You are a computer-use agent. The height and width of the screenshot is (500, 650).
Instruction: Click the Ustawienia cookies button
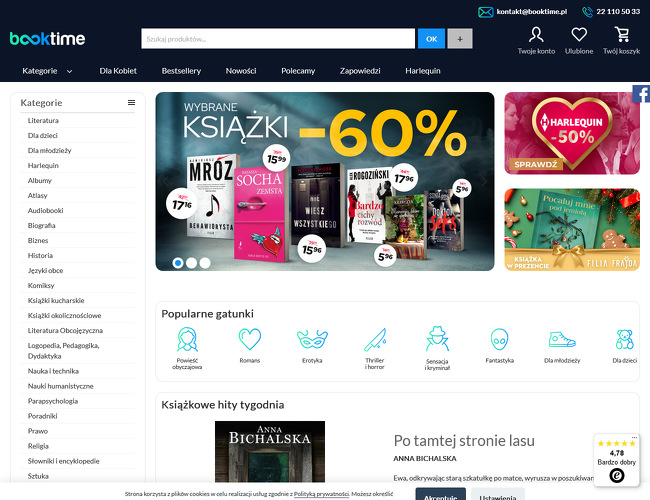point(498,494)
